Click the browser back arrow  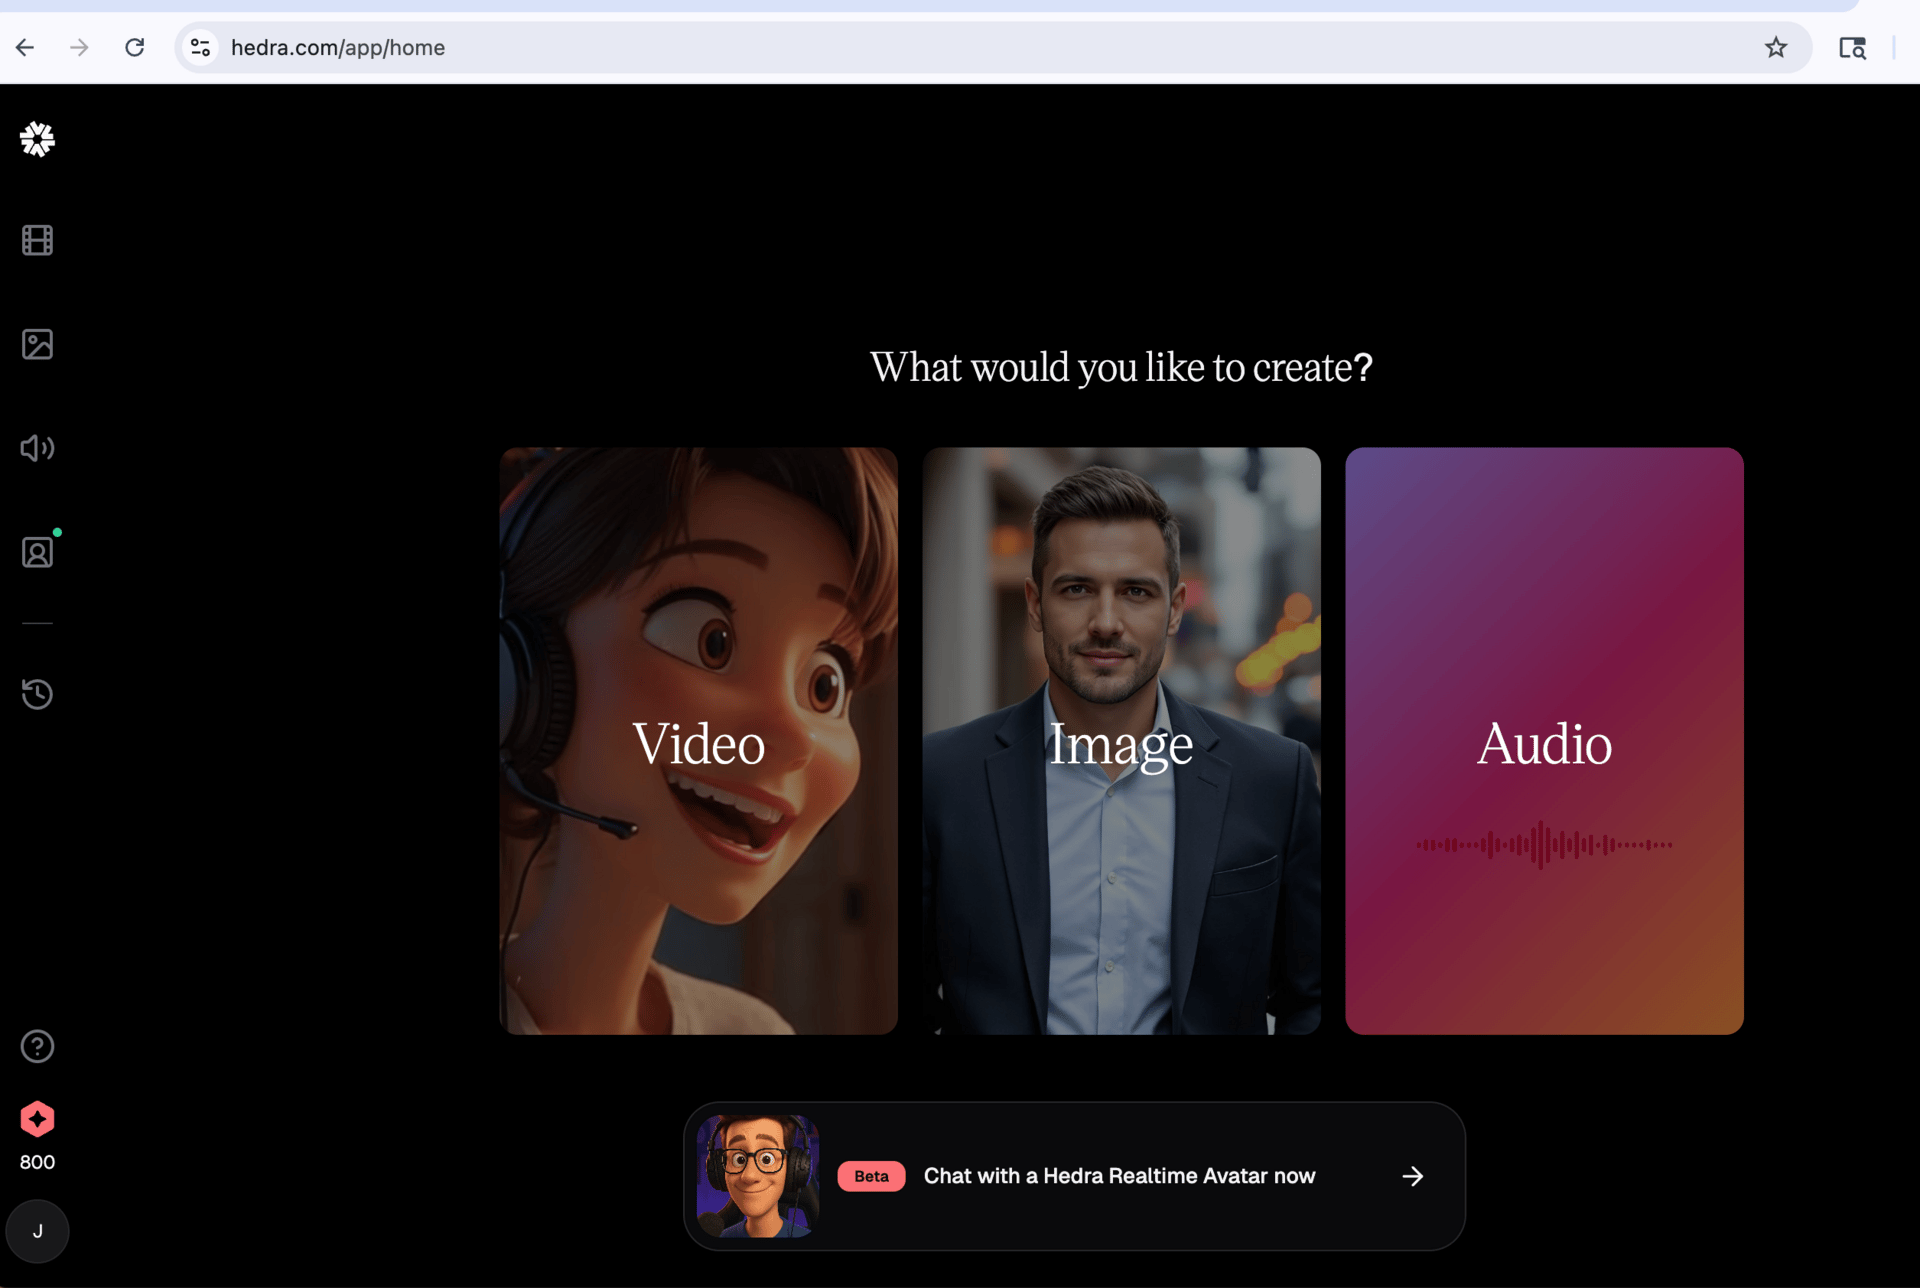click(25, 47)
